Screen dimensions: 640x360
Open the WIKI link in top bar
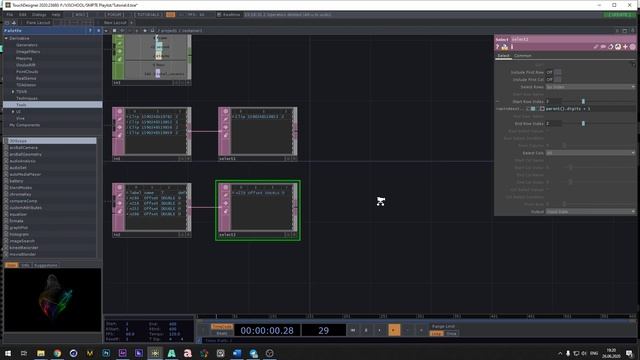[80, 15]
